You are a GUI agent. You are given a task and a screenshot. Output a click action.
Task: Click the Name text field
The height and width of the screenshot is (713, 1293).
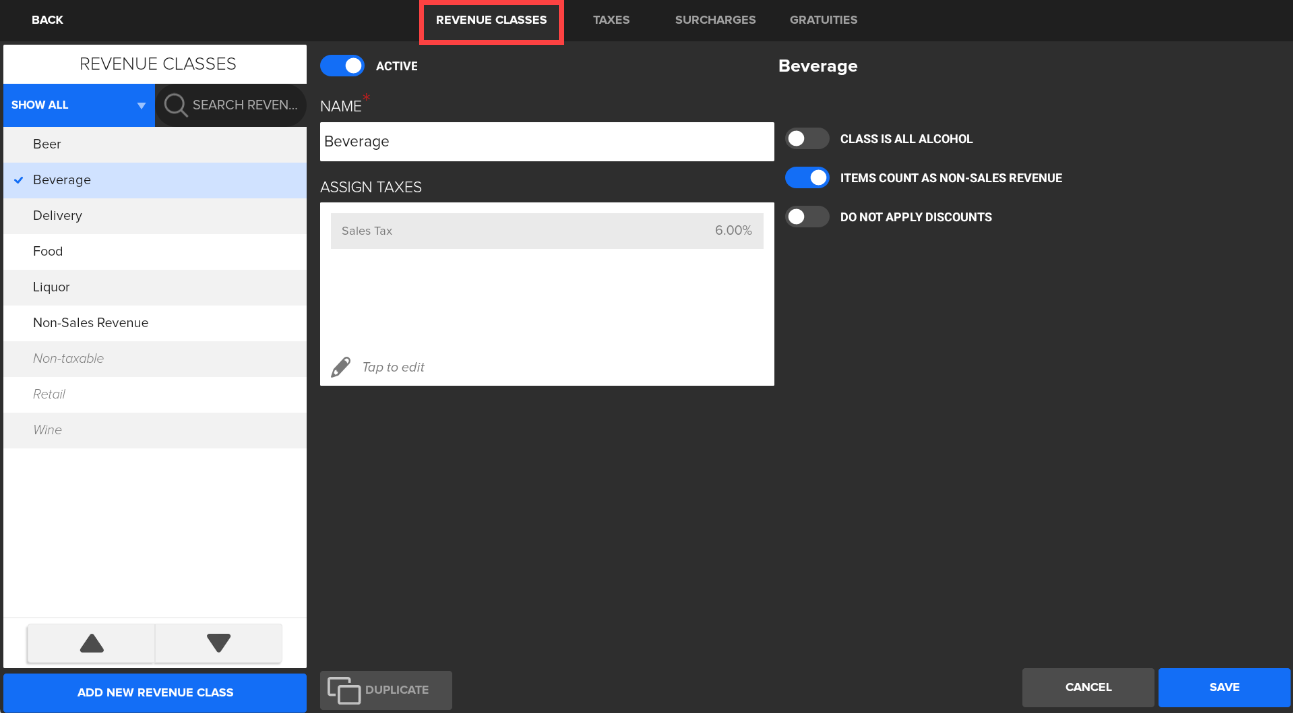(546, 142)
